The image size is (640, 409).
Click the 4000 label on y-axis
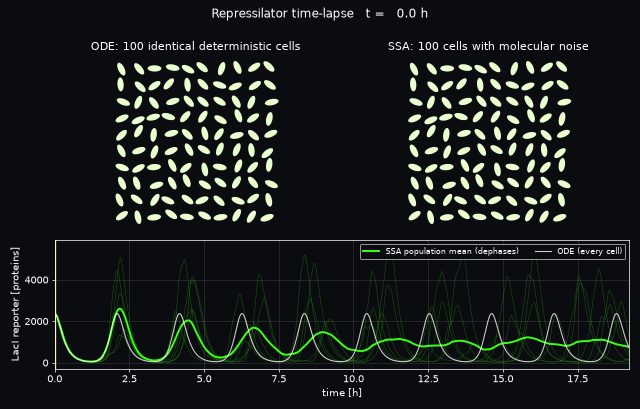tap(36, 280)
